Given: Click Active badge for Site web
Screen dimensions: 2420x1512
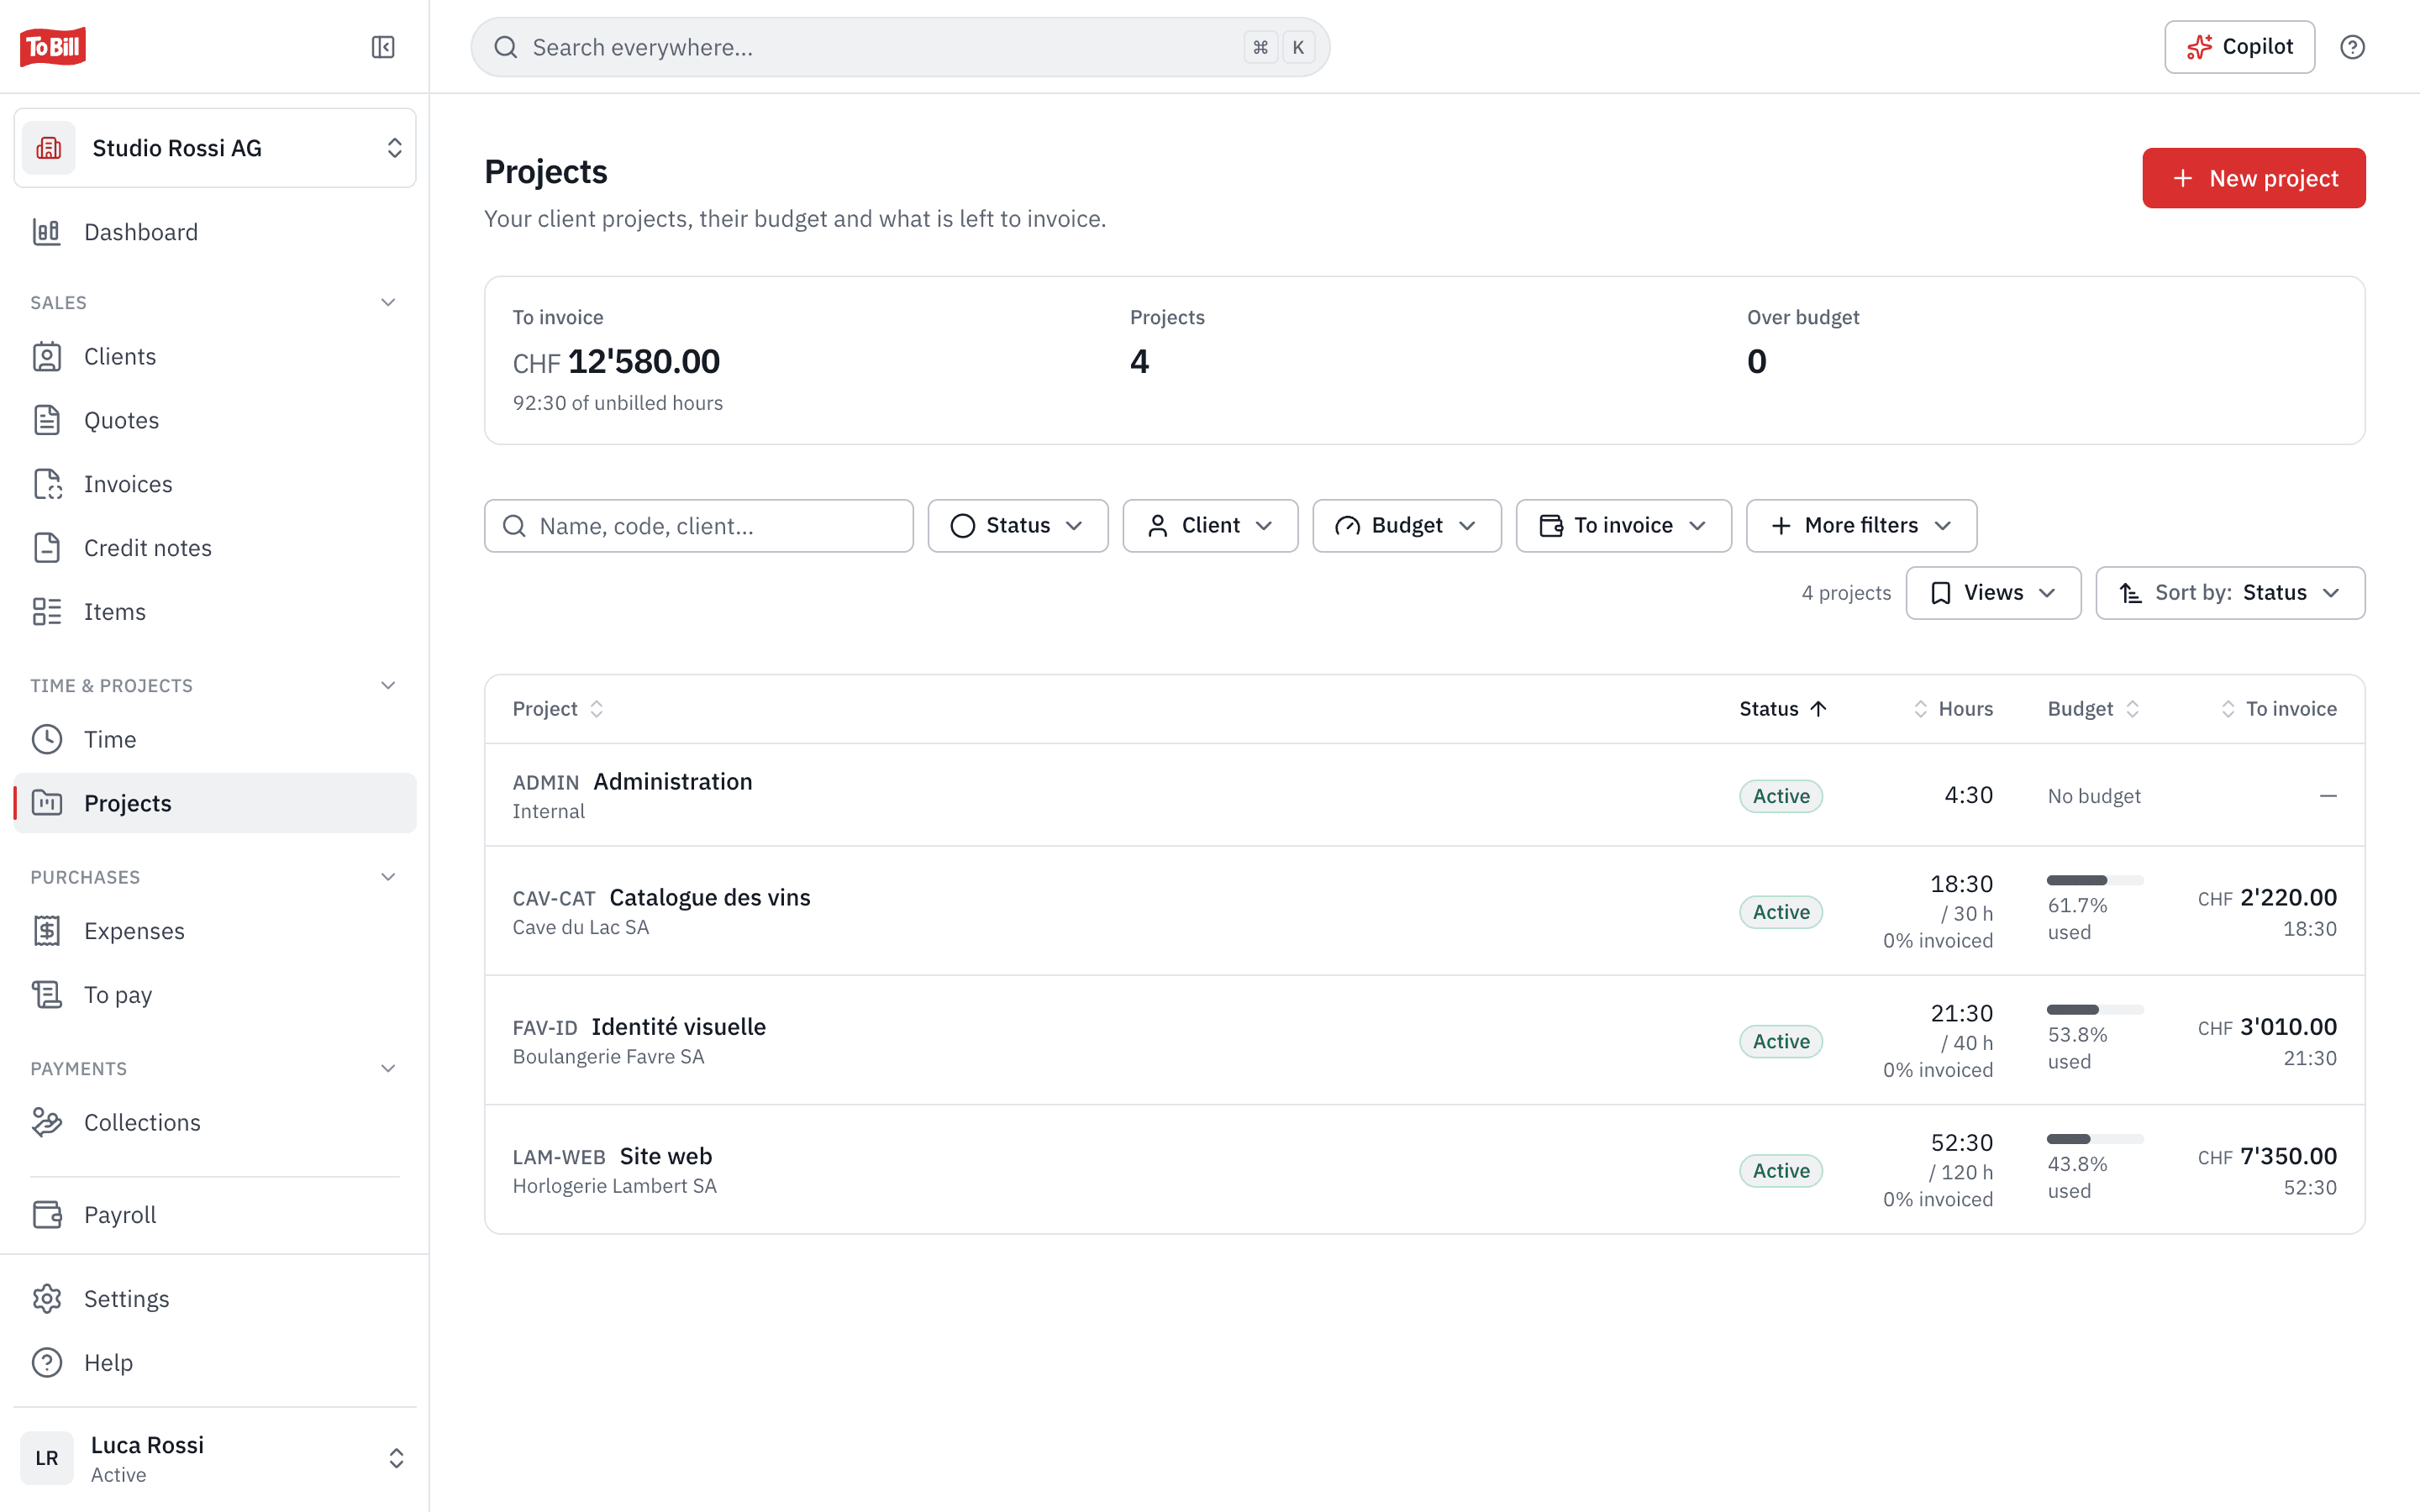Looking at the screenshot, I should click(1781, 1170).
